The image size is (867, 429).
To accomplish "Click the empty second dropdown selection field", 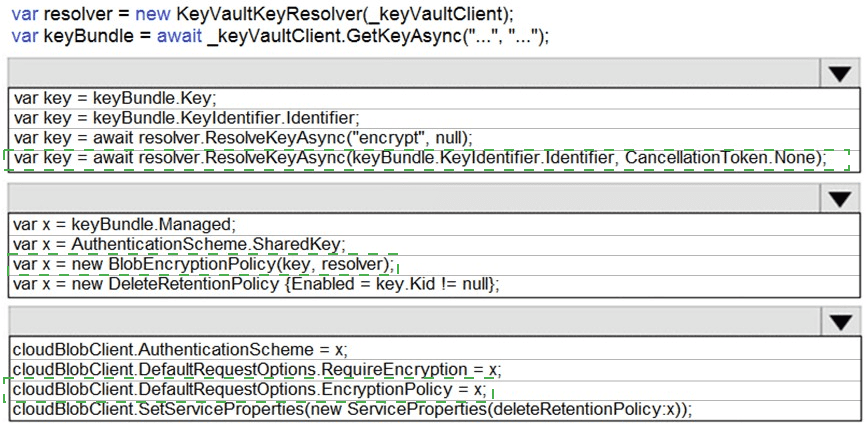I will pyautogui.click(x=410, y=198).
